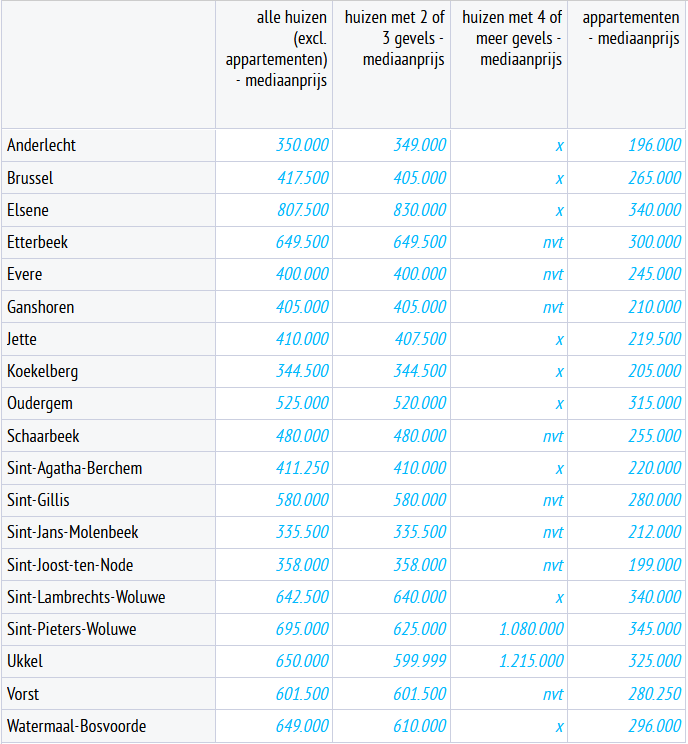
Task: Click the 1.215.000 value for Ukkel
Action: pyautogui.click(x=531, y=661)
